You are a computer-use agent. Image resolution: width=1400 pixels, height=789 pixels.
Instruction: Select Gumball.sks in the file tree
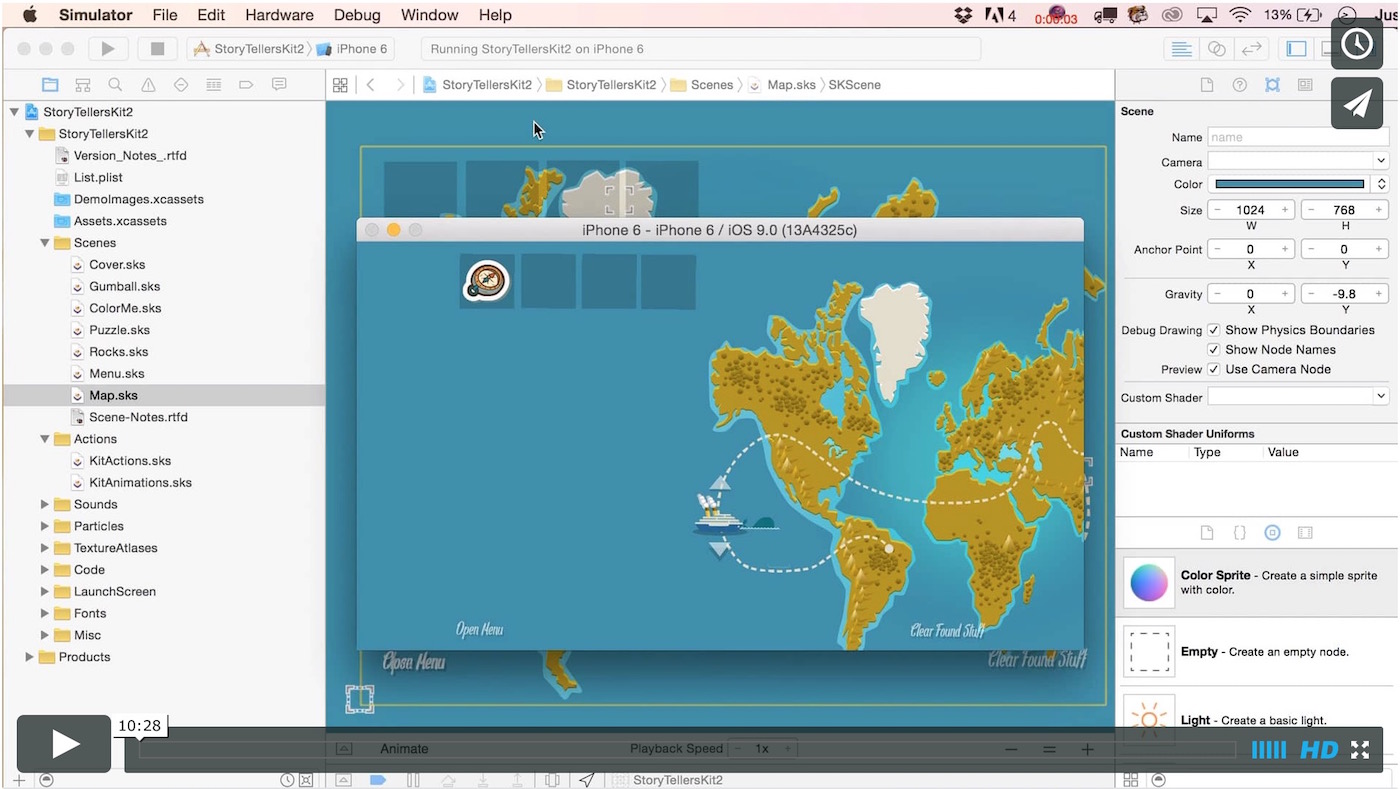[x=124, y=286]
